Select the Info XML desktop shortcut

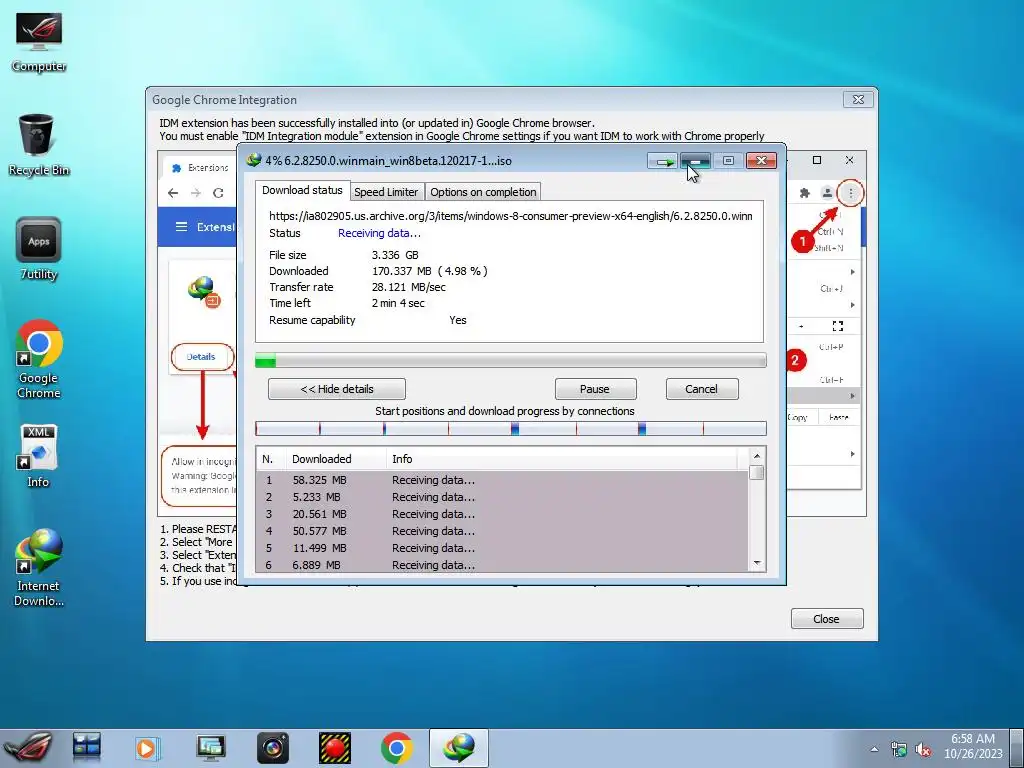[x=39, y=456]
